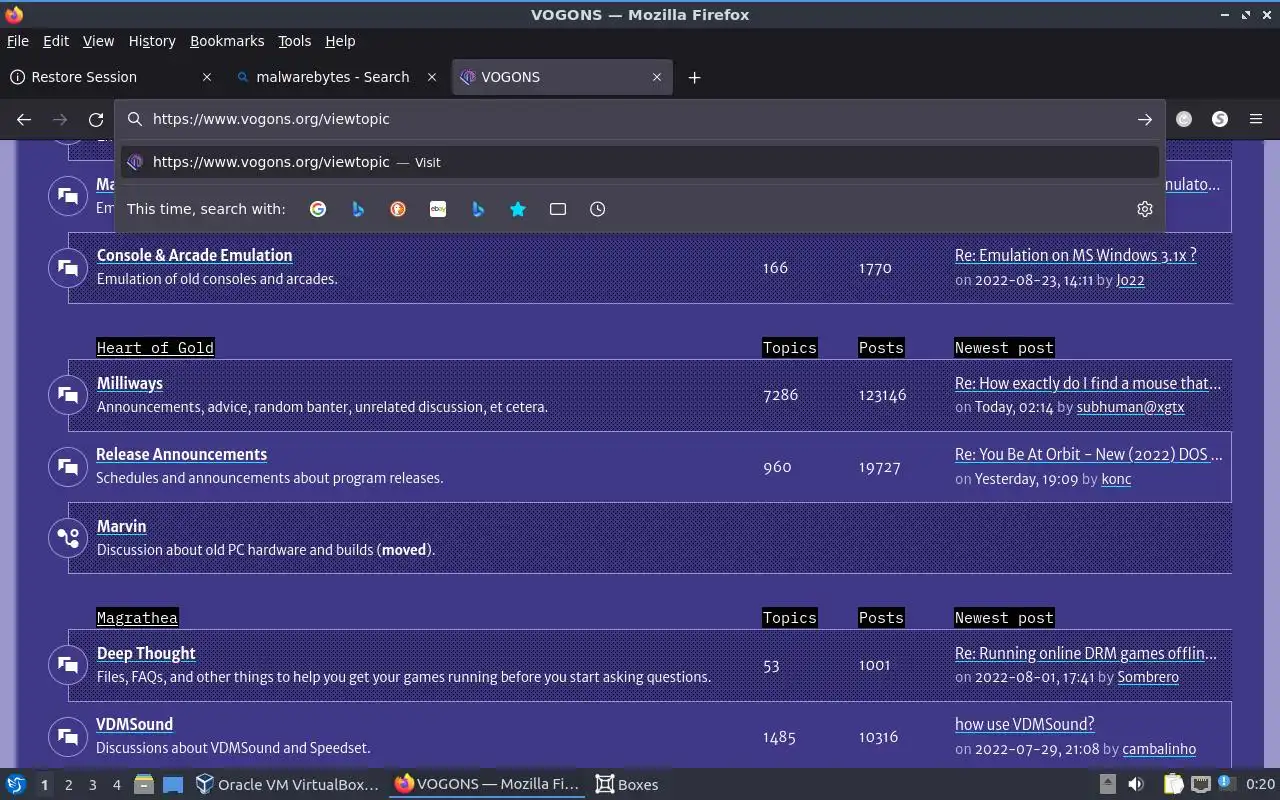Click the Marvin redirect forum icon
Image resolution: width=1280 pixels, height=800 pixels.
tap(68, 538)
